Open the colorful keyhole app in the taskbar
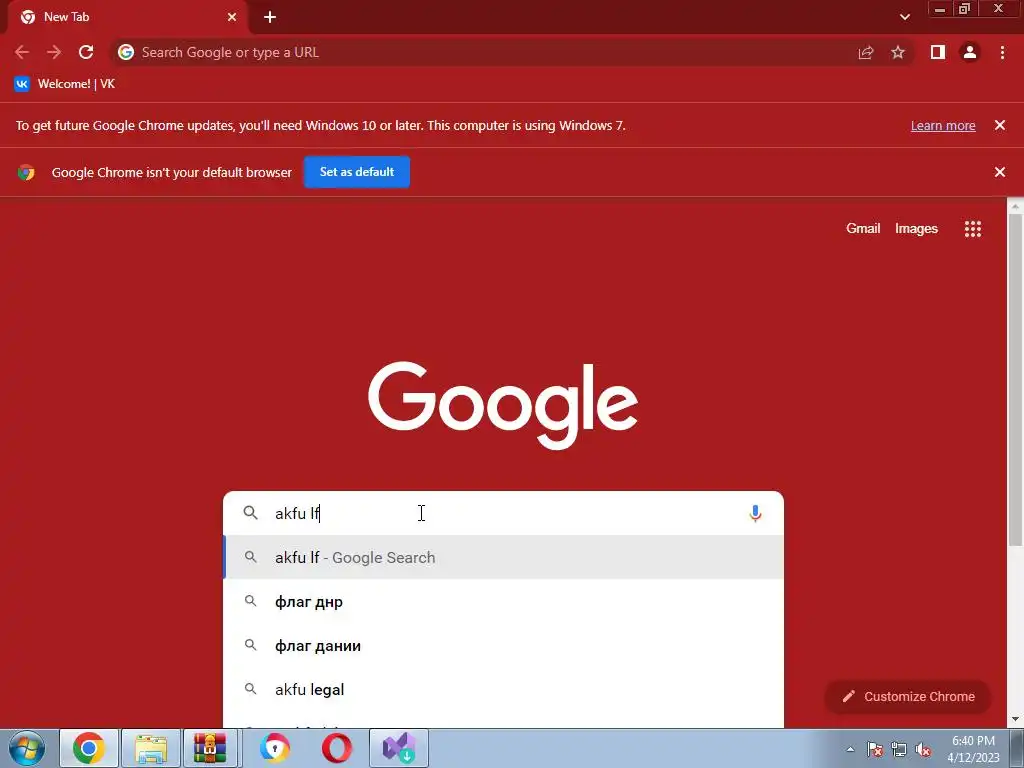 pos(274,748)
